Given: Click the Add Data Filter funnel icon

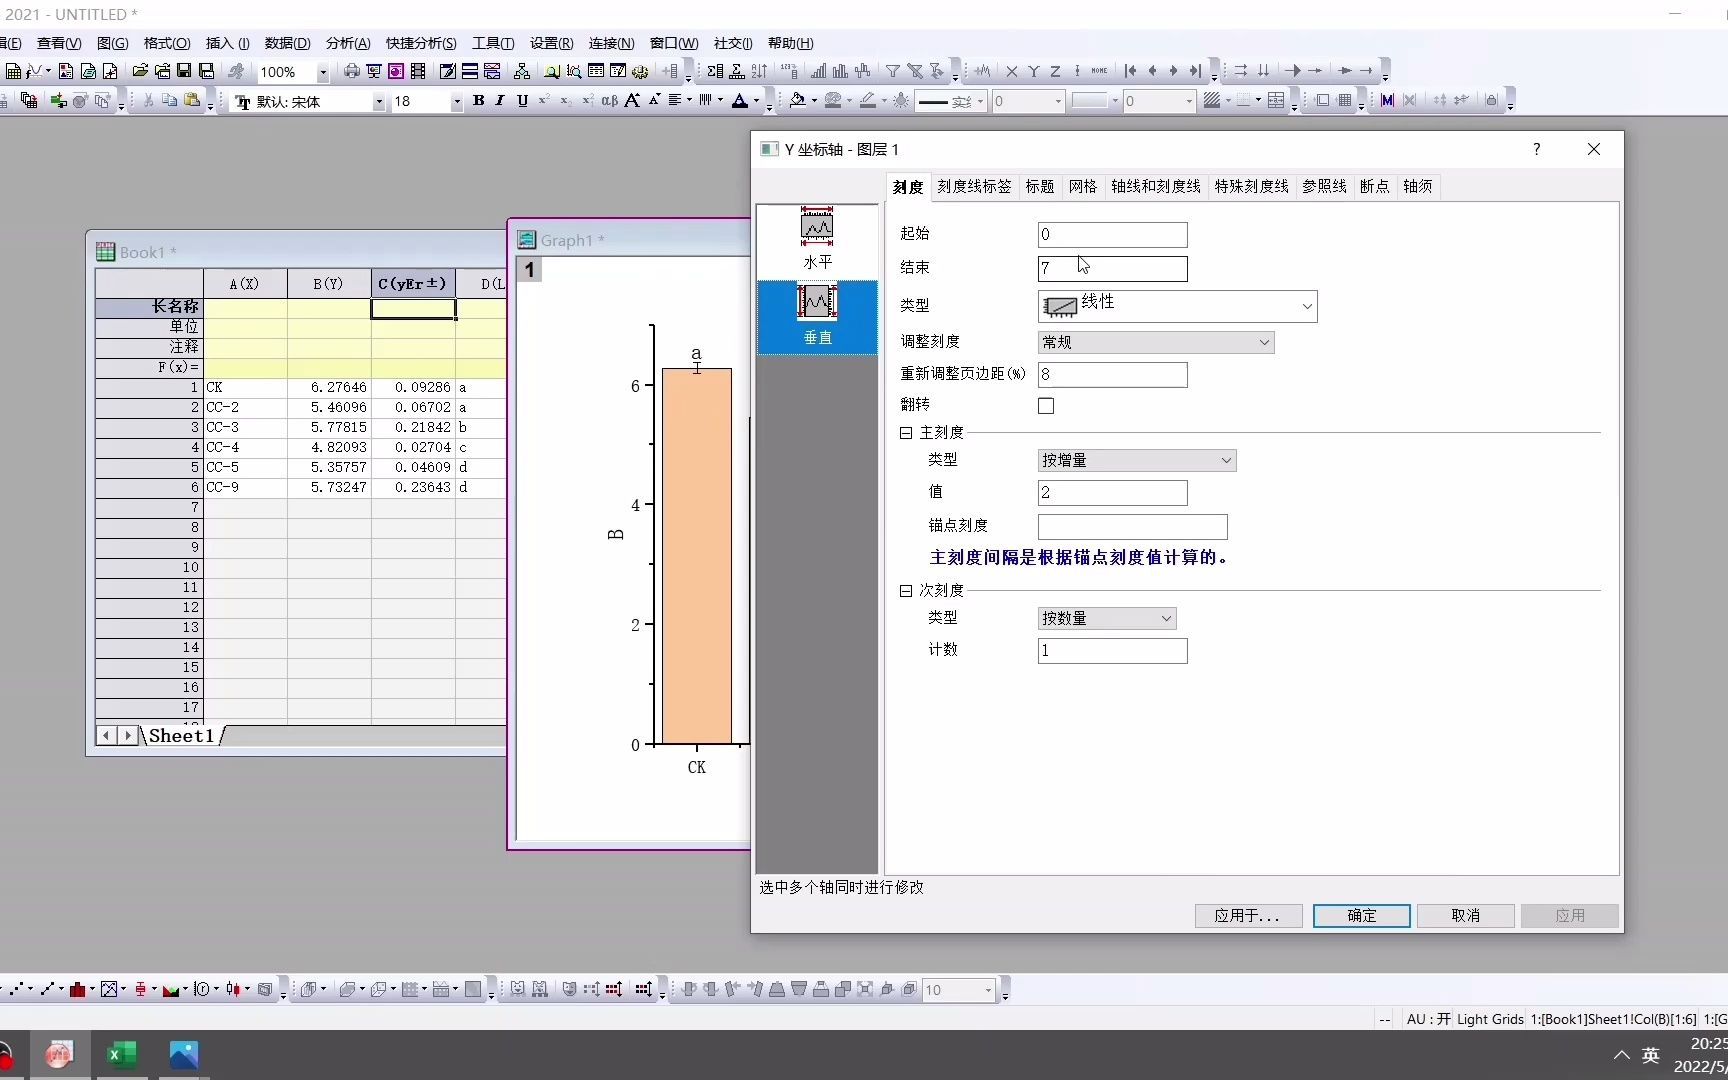Looking at the screenshot, I should pos(892,71).
